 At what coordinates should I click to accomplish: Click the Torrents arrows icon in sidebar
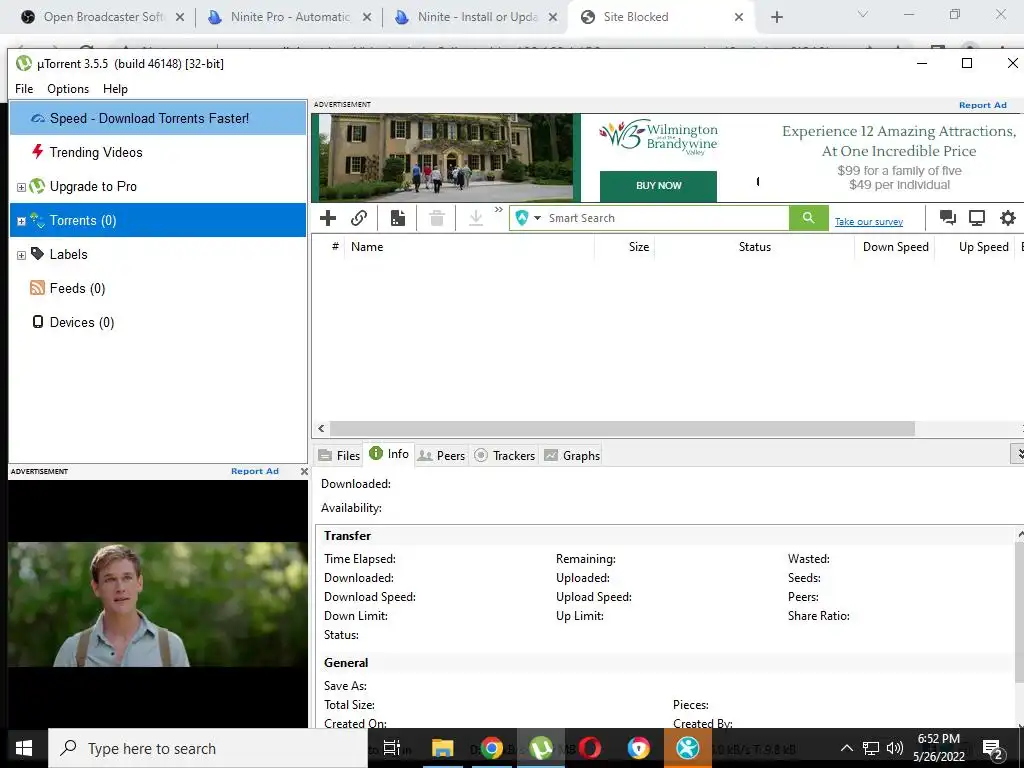coord(37,220)
